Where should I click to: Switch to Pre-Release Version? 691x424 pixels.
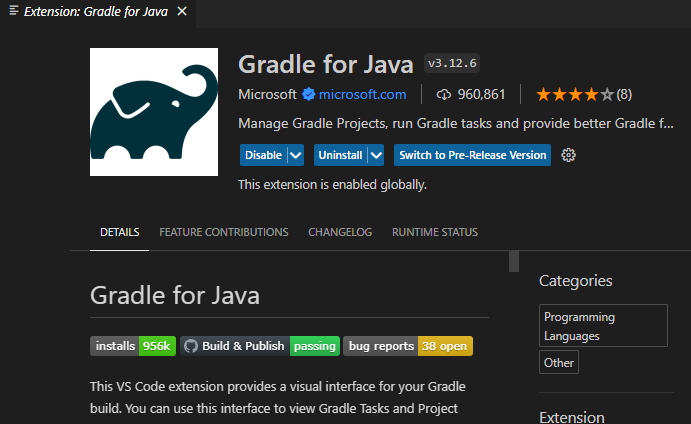pyautogui.click(x=472, y=155)
